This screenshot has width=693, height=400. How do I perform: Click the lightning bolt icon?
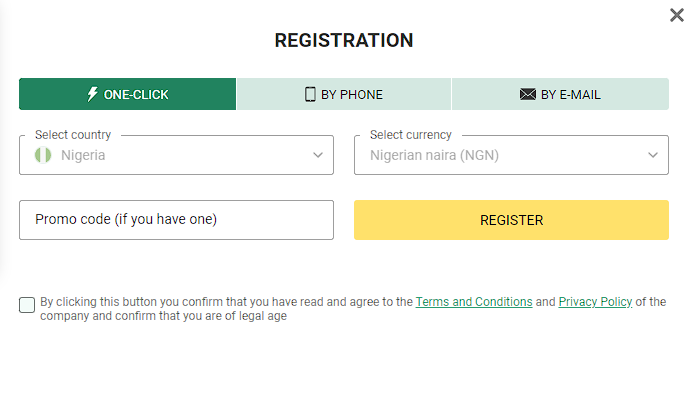93,94
